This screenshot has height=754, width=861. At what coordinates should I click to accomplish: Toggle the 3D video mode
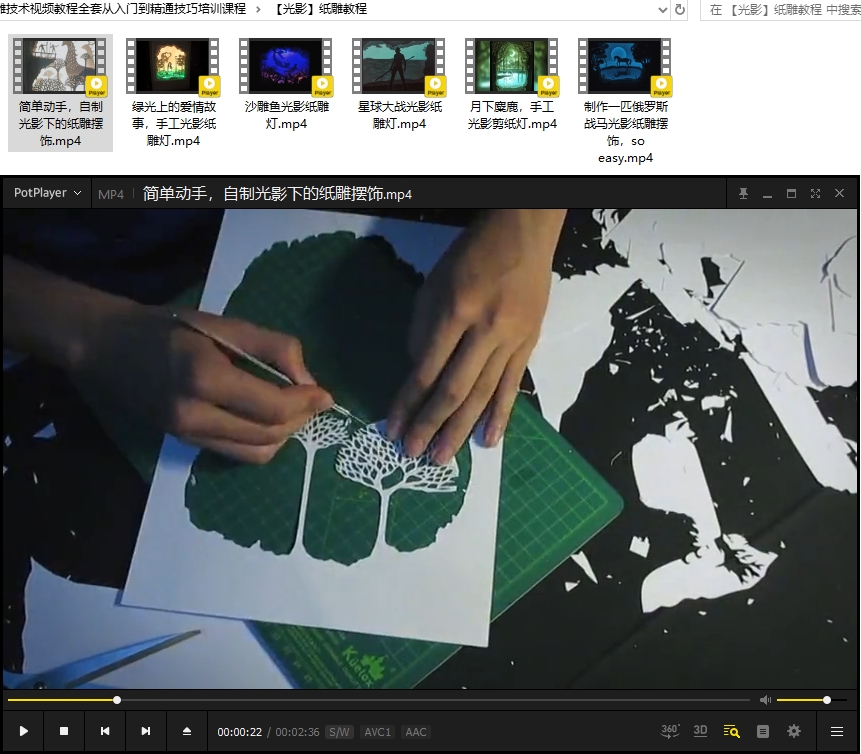pos(700,731)
